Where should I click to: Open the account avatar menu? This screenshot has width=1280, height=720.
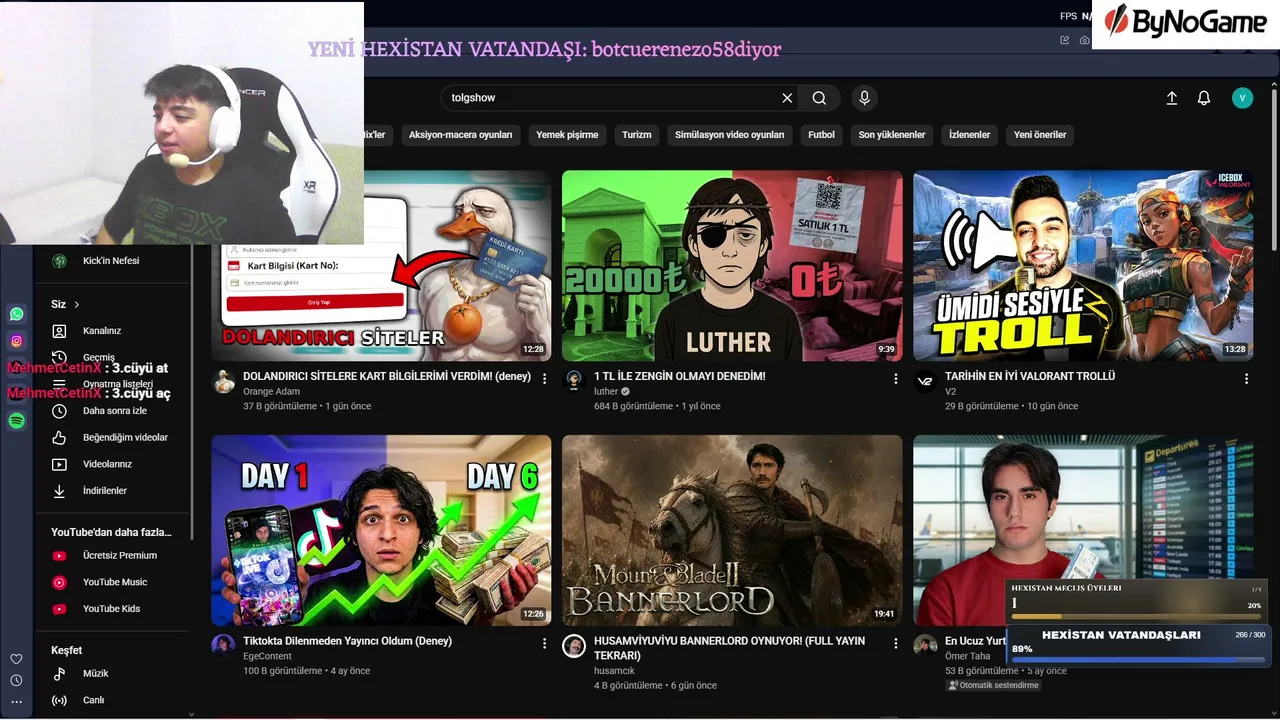(x=1242, y=98)
